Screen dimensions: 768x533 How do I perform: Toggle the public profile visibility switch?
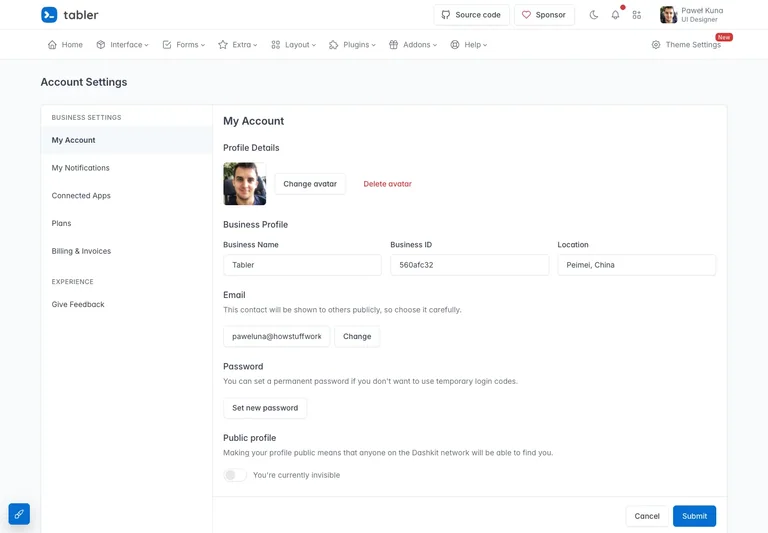235,475
